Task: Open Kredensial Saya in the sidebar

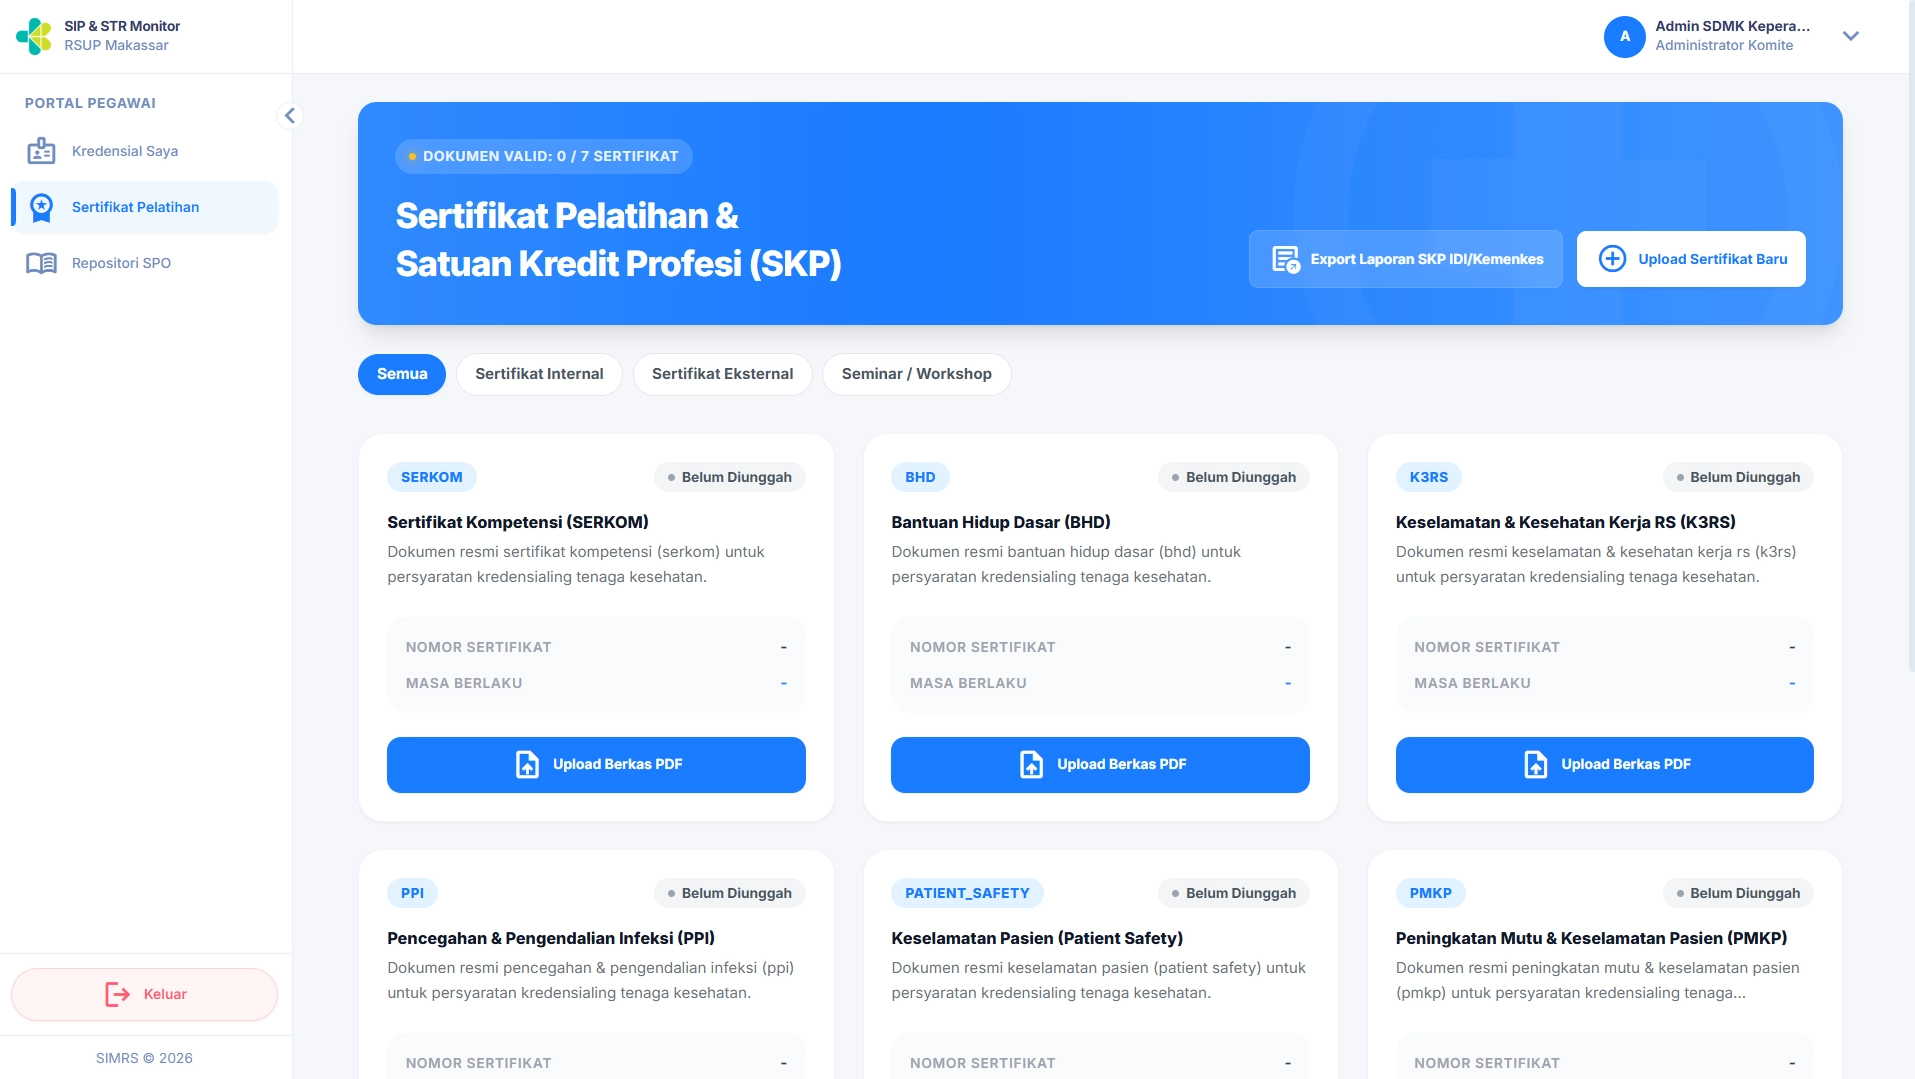Action: (x=145, y=151)
